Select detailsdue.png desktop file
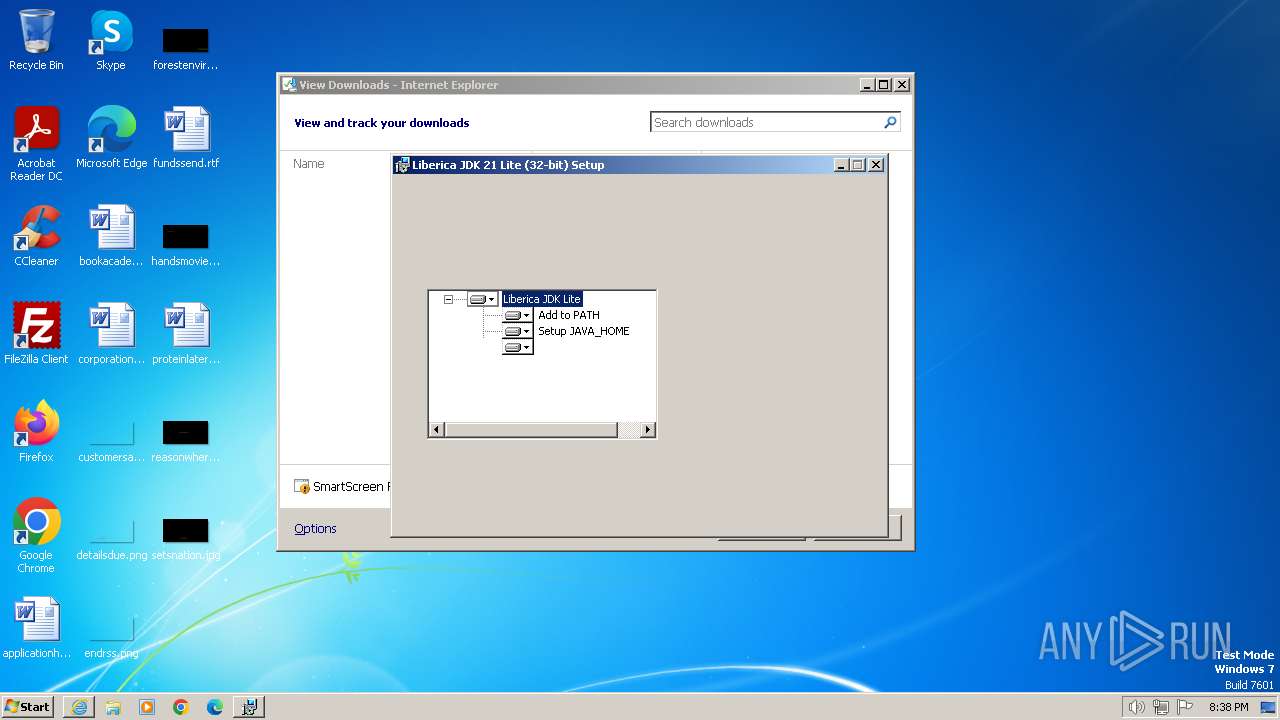This screenshot has height=720, width=1280. (x=111, y=538)
